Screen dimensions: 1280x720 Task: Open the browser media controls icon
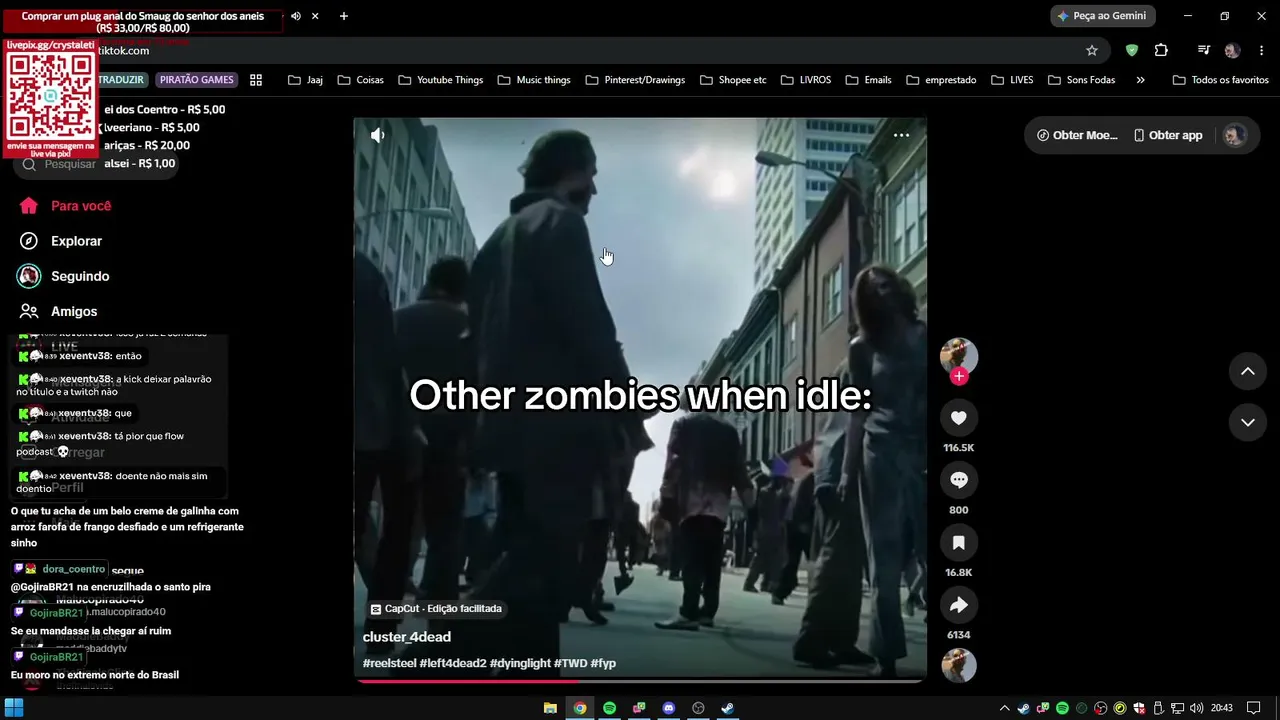pyautogui.click(x=1204, y=50)
